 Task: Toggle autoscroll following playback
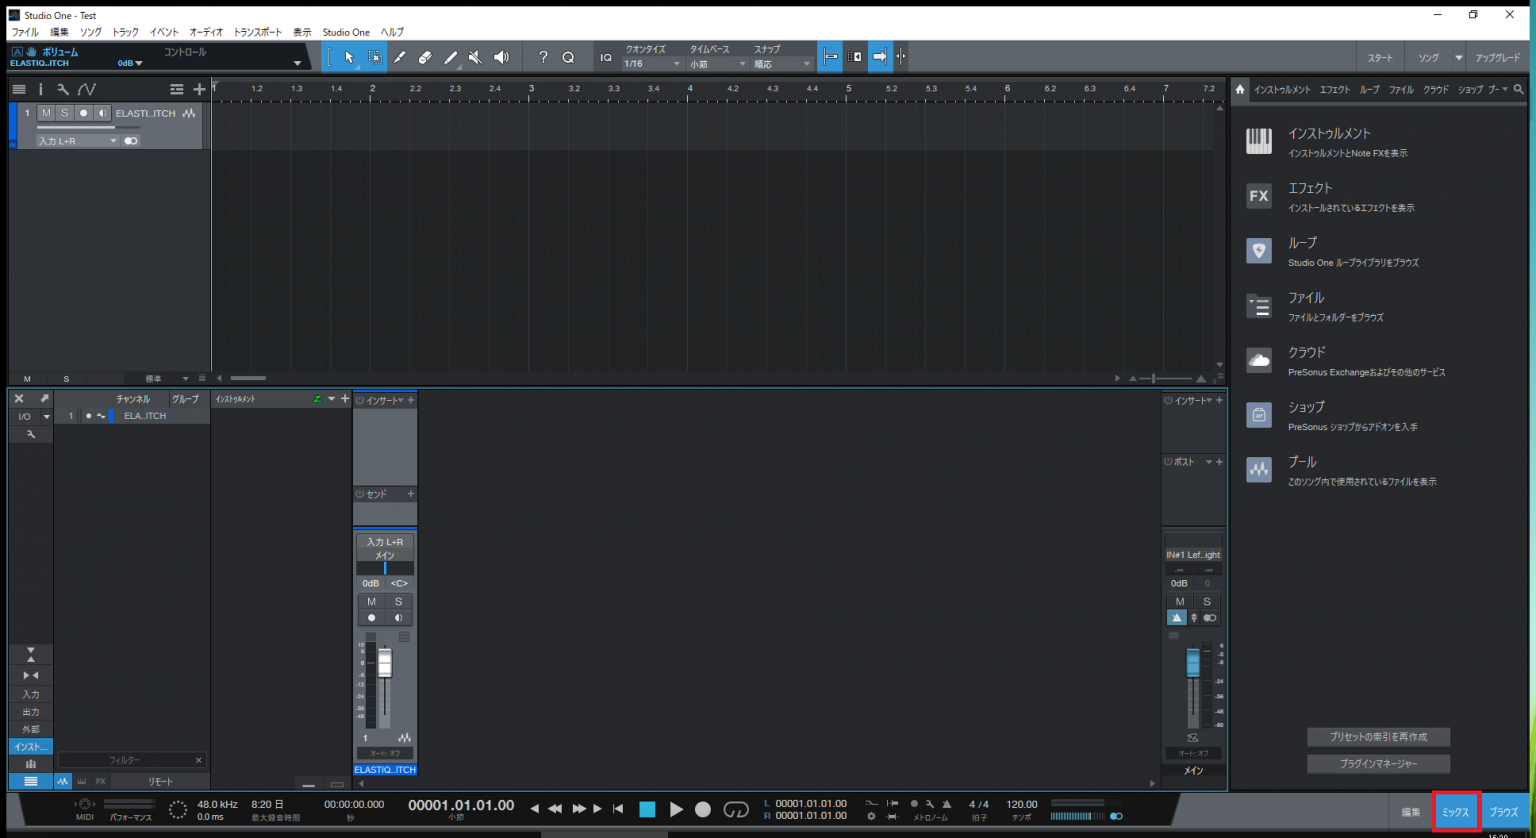(x=879, y=57)
